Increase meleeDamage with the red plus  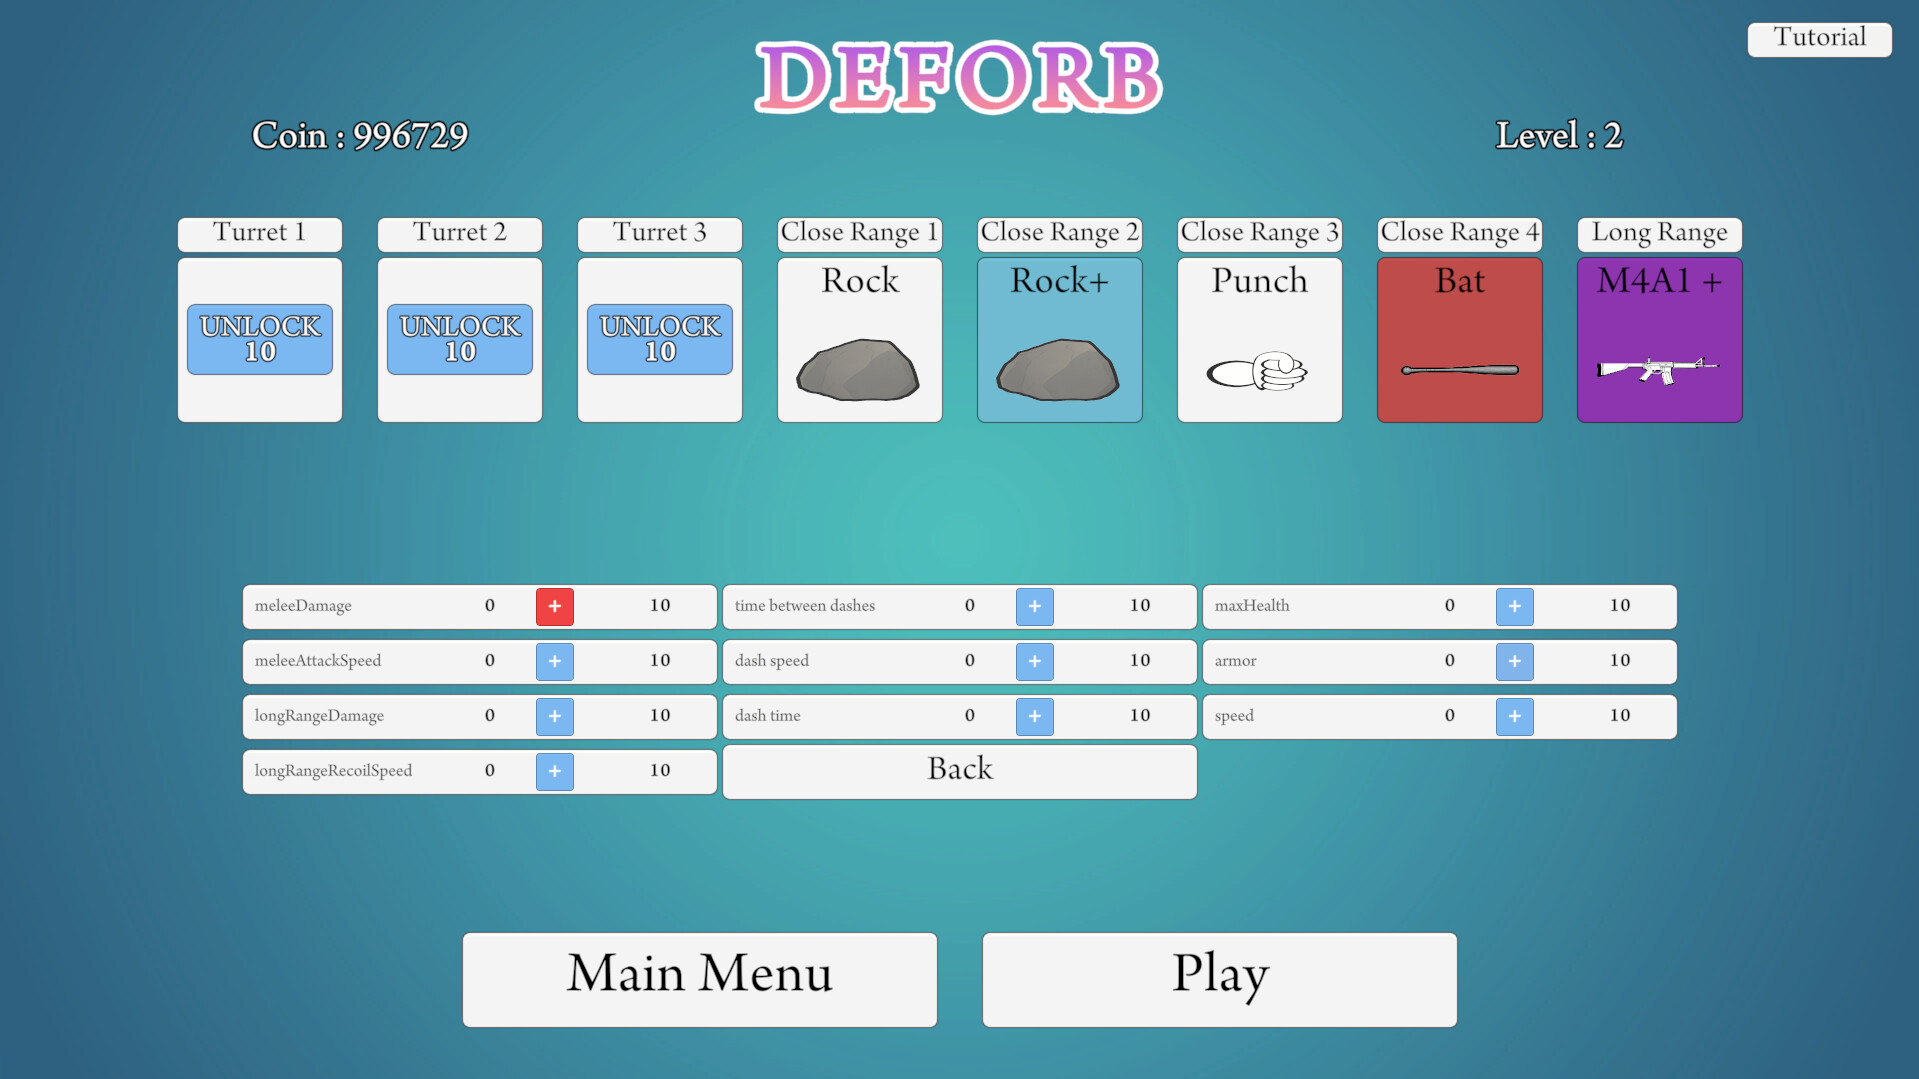click(554, 606)
